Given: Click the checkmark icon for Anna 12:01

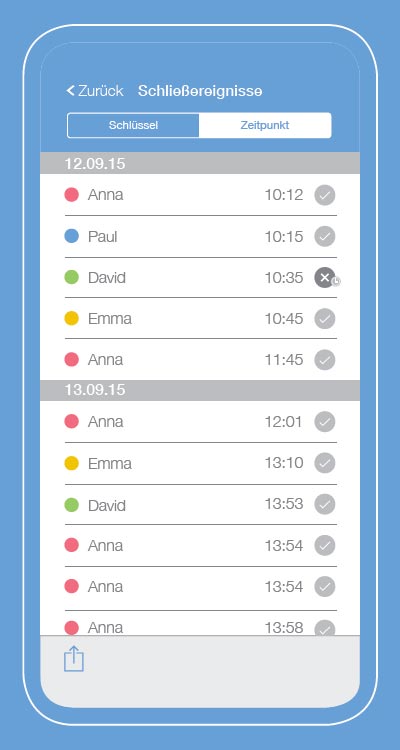Looking at the screenshot, I should [x=325, y=422].
